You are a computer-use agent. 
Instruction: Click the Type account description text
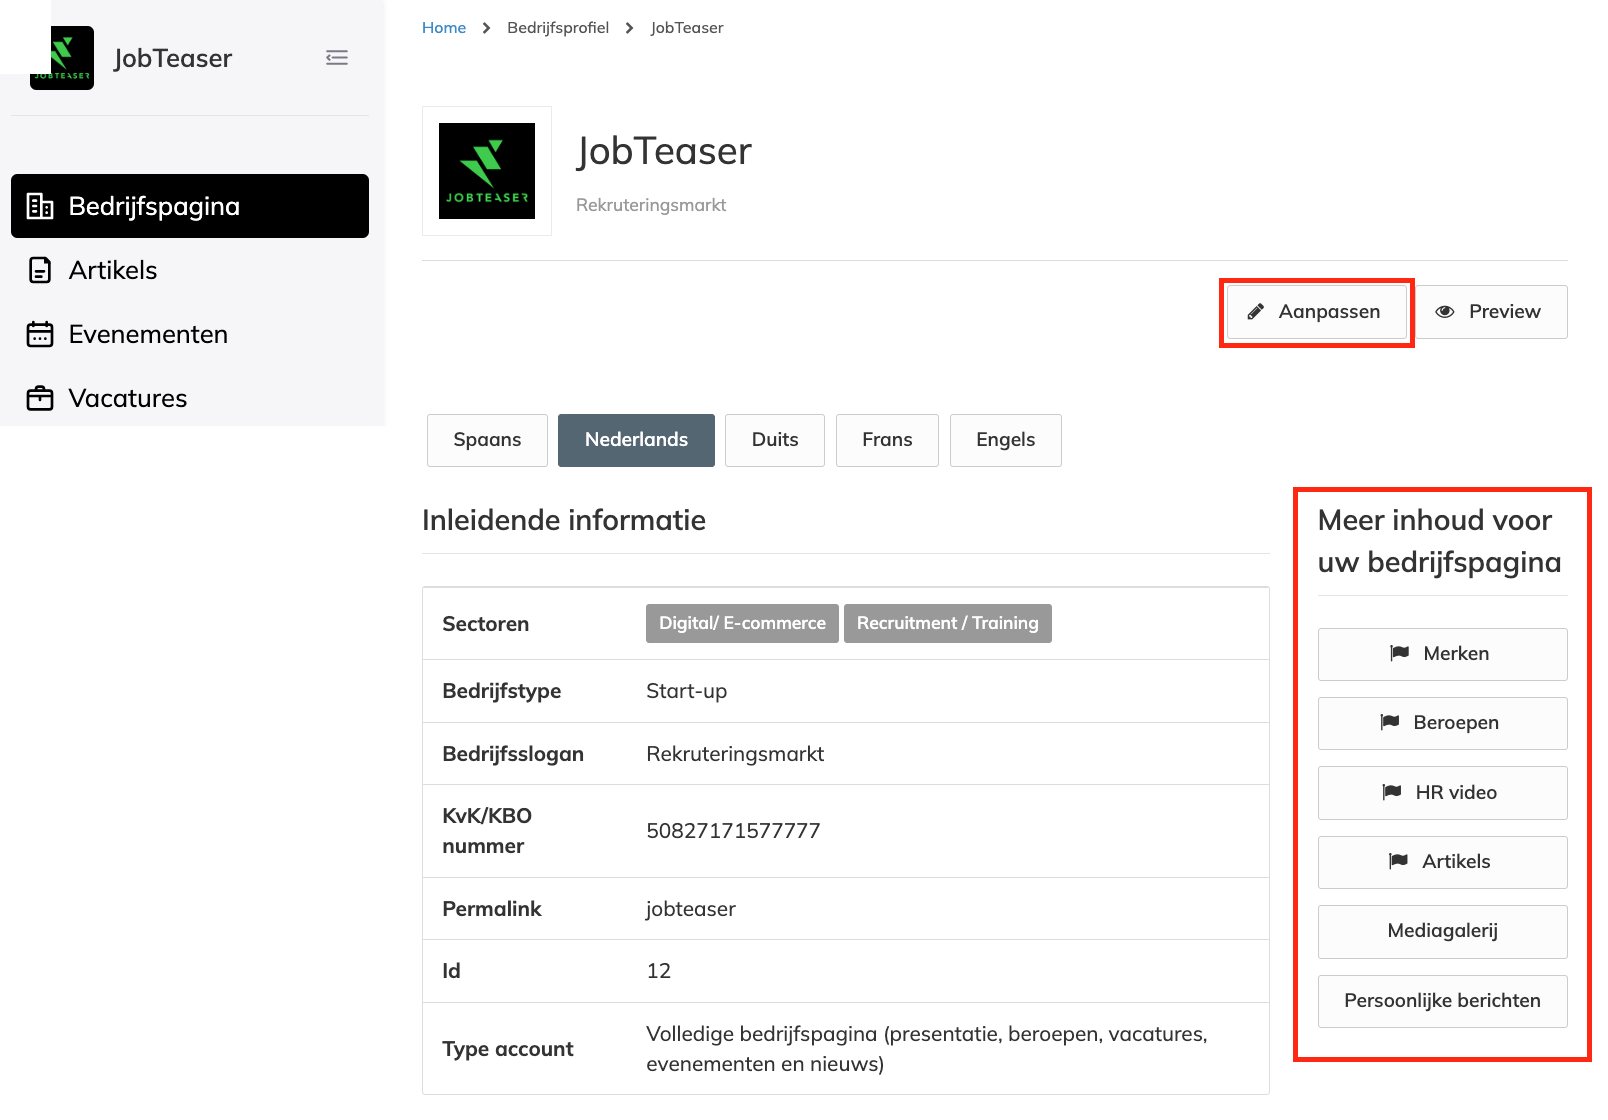tap(927, 1049)
